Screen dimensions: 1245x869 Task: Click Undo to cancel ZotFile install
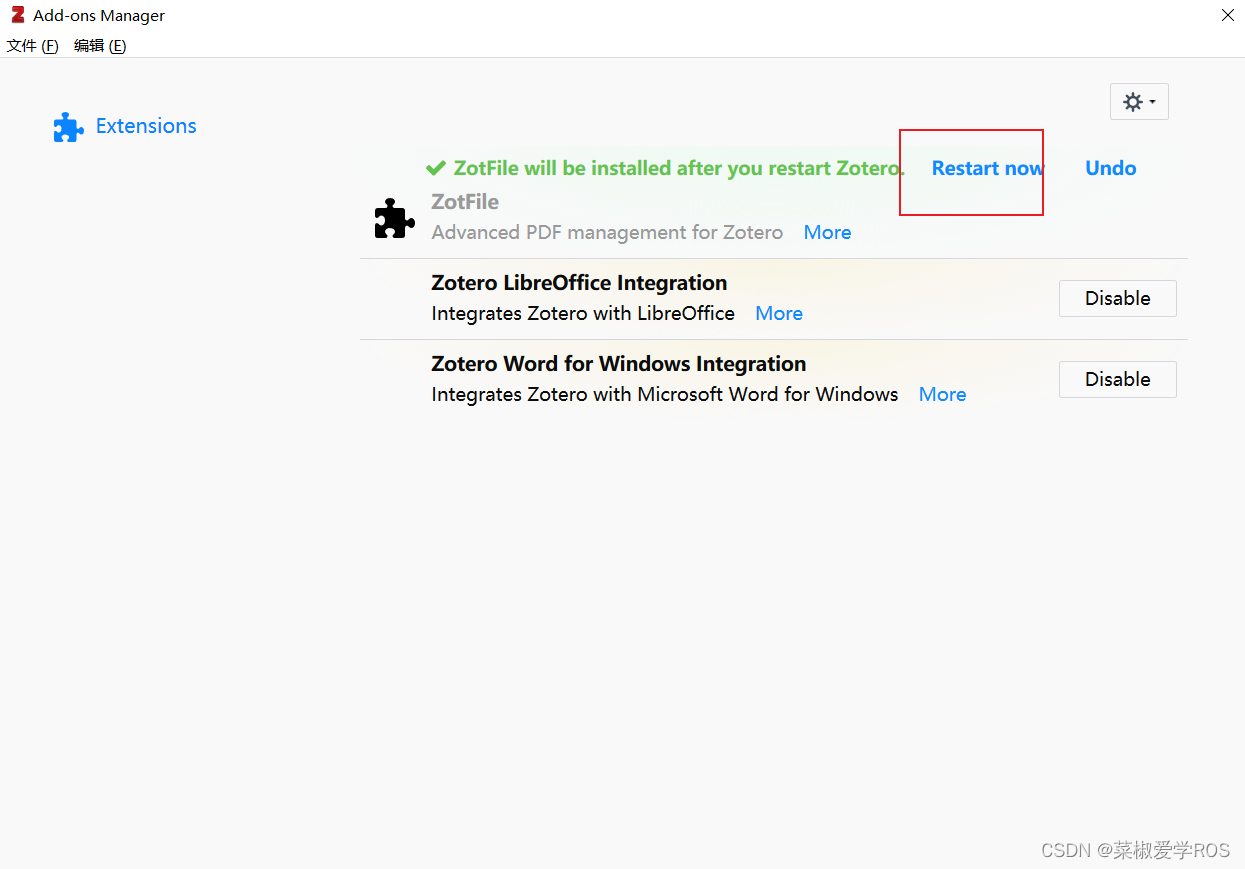point(1111,168)
